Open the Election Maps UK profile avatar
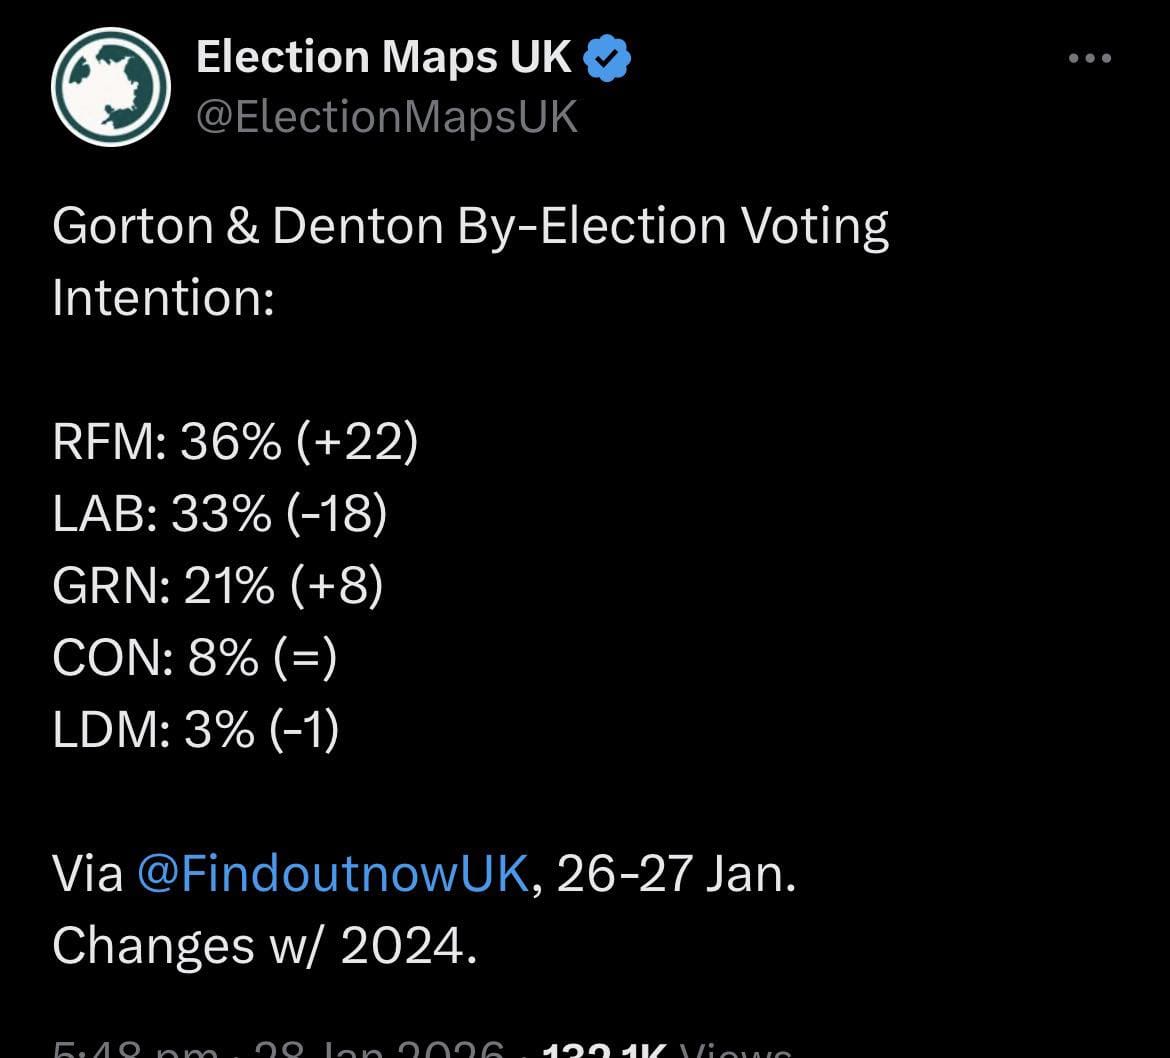Image resolution: width=1170 pixels, height=1058 pixels. 111,87
